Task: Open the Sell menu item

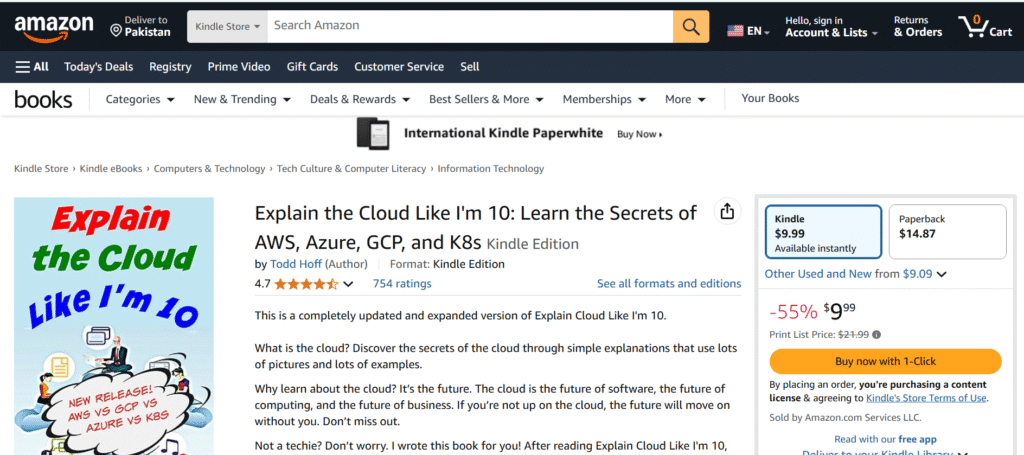Action: click(470, 67)
